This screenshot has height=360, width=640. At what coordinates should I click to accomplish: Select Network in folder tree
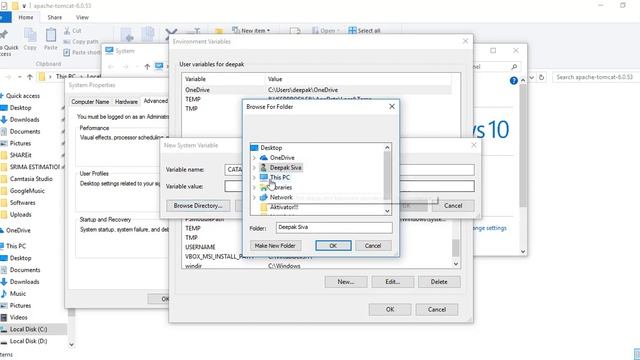281,197
